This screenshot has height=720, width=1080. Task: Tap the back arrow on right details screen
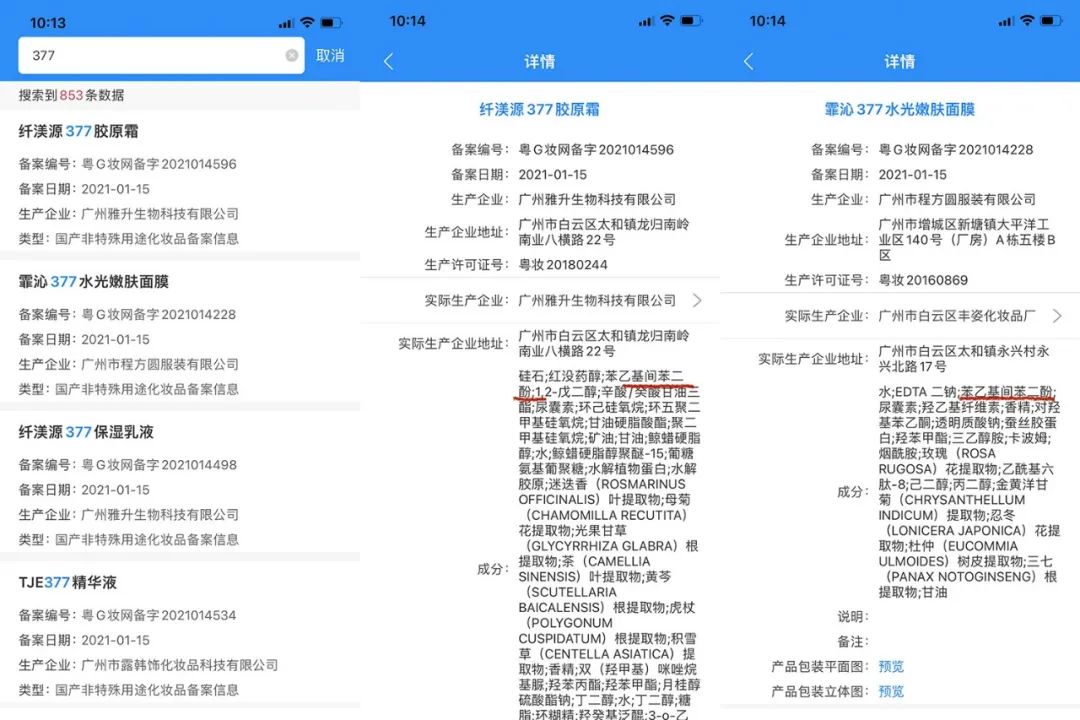click(x=748, y=62)
